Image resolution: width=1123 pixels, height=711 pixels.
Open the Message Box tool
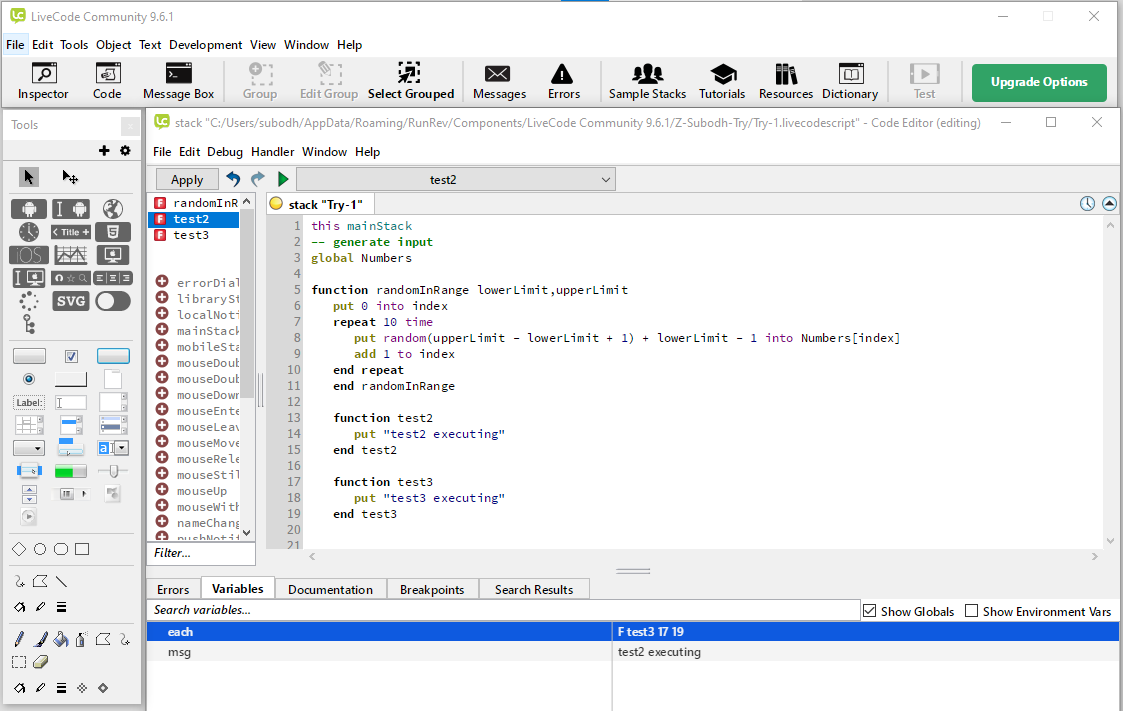tap(178, 81)
